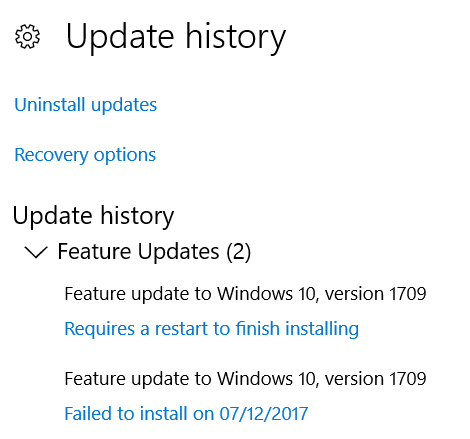Select the first version 1709 feature update entry

pos(245,294)
